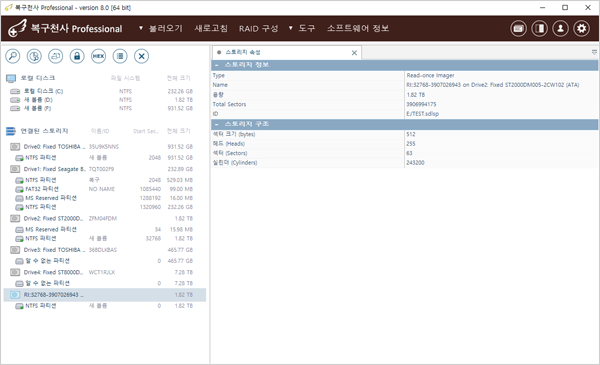Click the Drive4 ST8000D hard disk icon

[x=15, y=272]
